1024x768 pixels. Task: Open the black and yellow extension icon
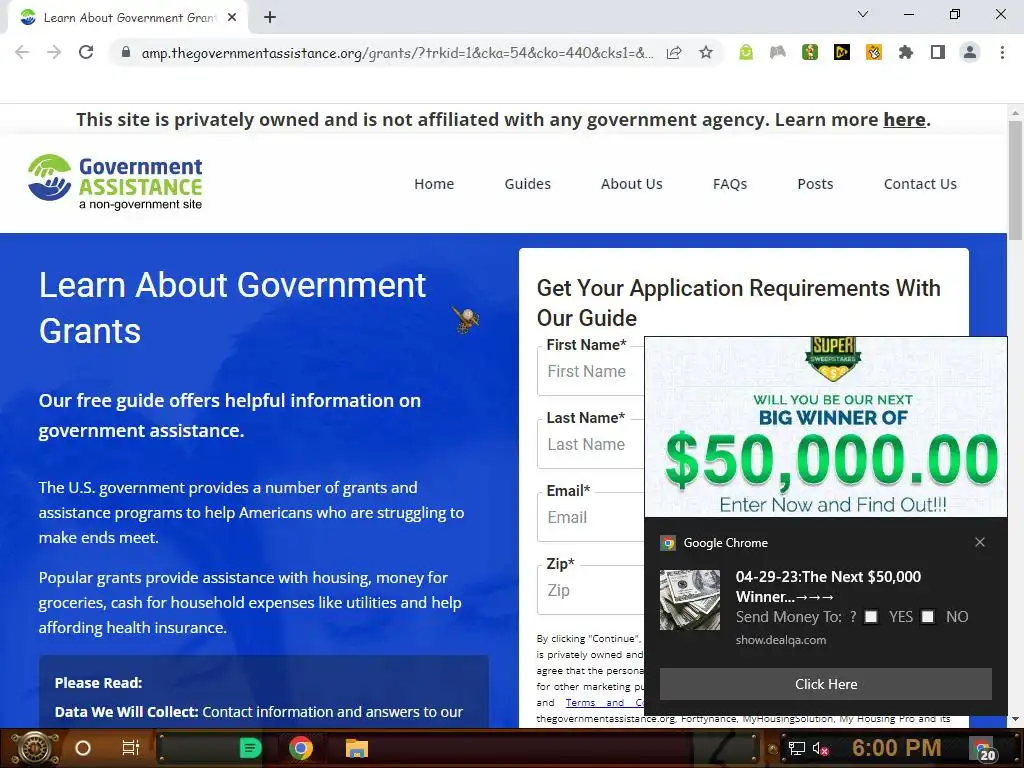842,52
